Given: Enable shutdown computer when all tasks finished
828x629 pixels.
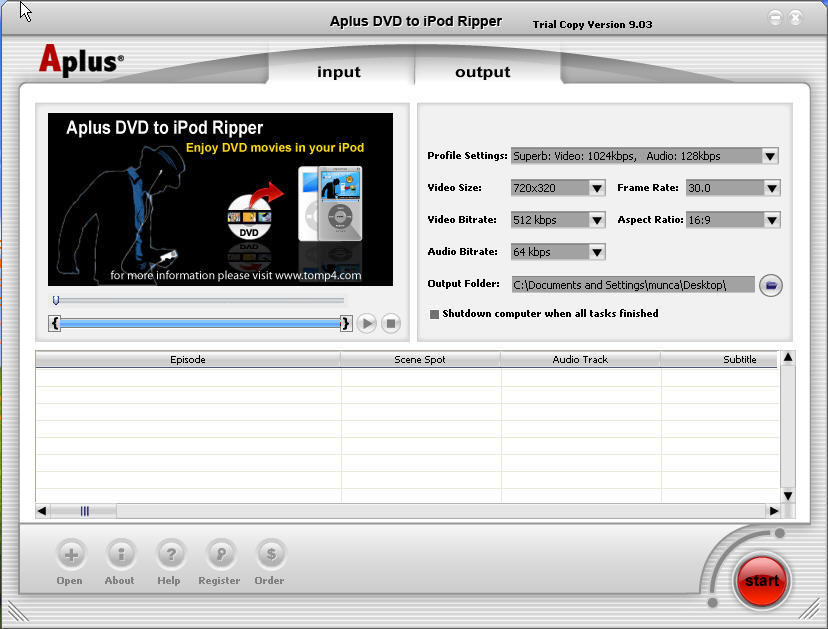Looking at the screenshot, I should [x=435, y=314].
